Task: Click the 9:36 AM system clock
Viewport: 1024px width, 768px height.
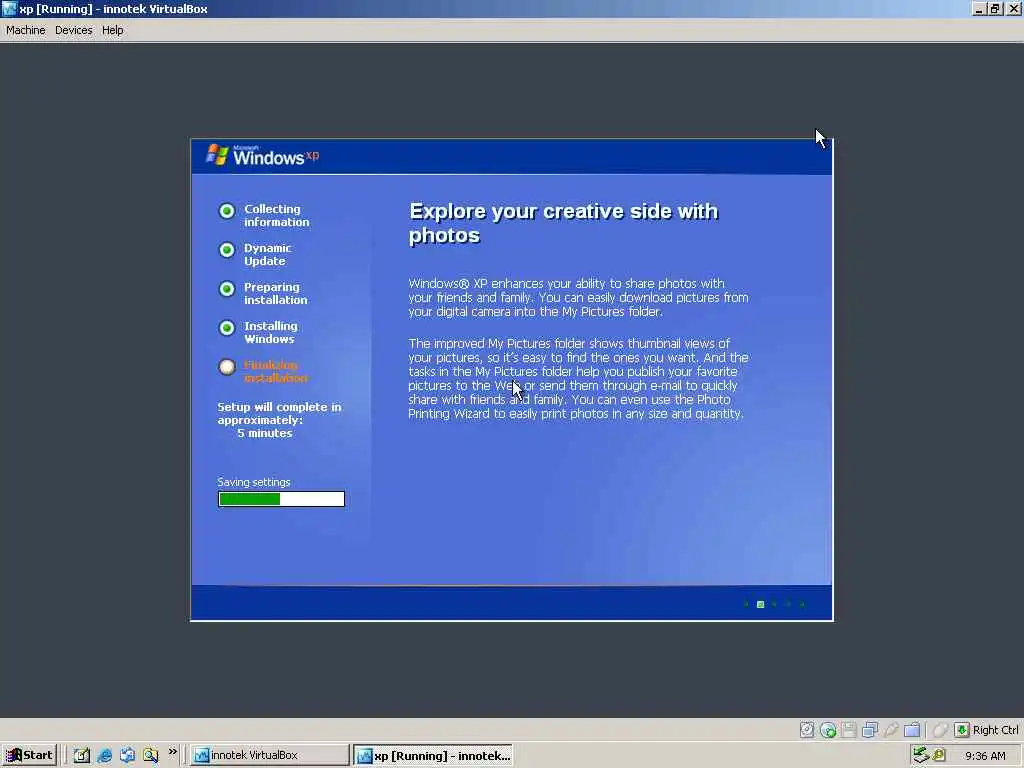Action: (985, 756)
